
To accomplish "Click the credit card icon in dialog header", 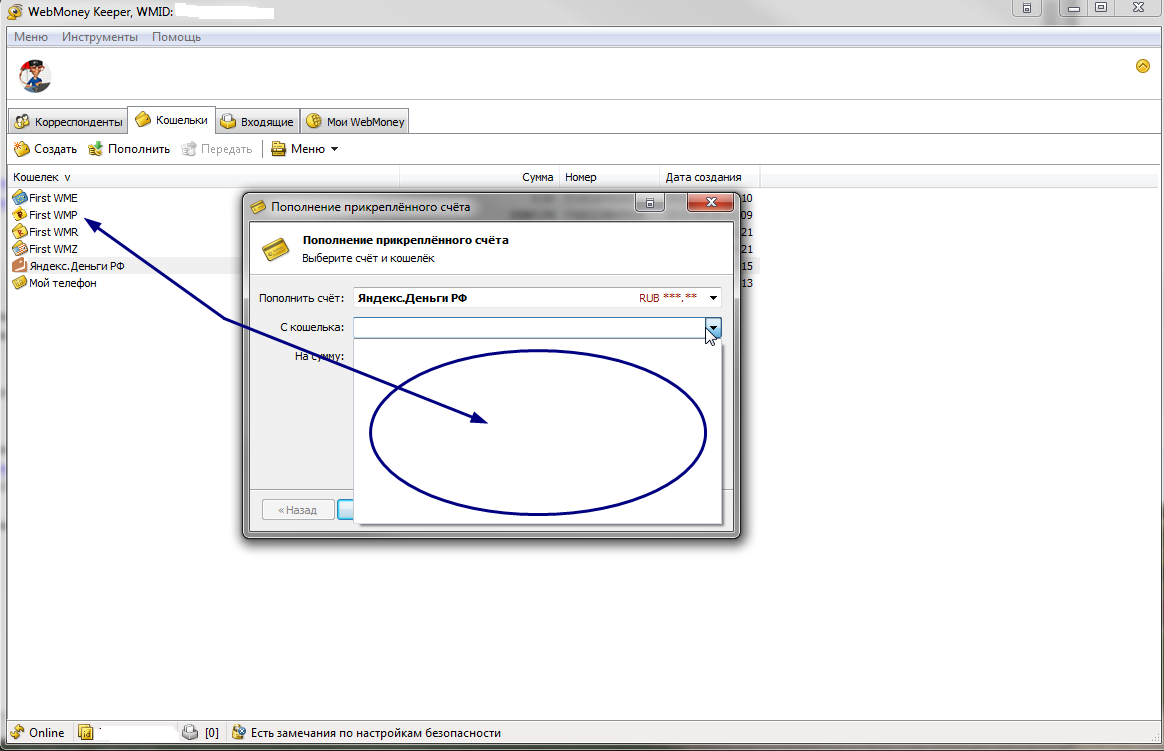I will [275, 249].
